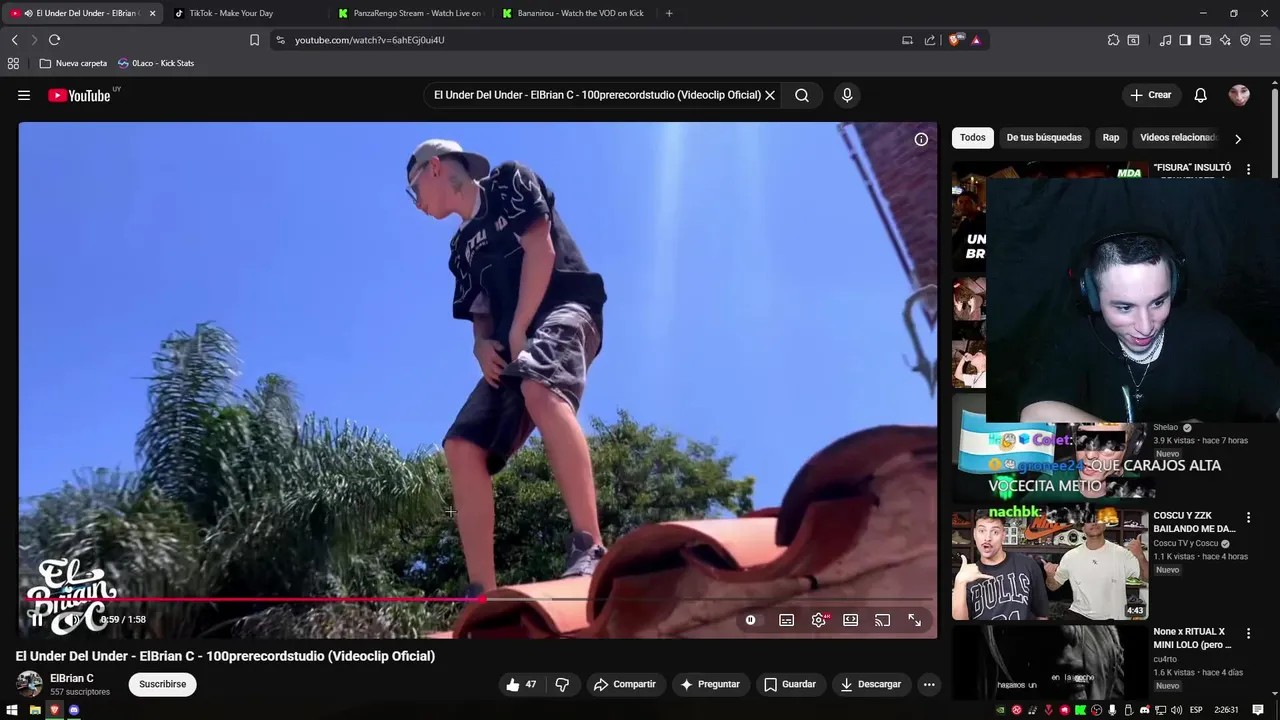Open ElBrian C channel avatar
The height and width of the screenshot is (720, 1280).
(29, 684)
